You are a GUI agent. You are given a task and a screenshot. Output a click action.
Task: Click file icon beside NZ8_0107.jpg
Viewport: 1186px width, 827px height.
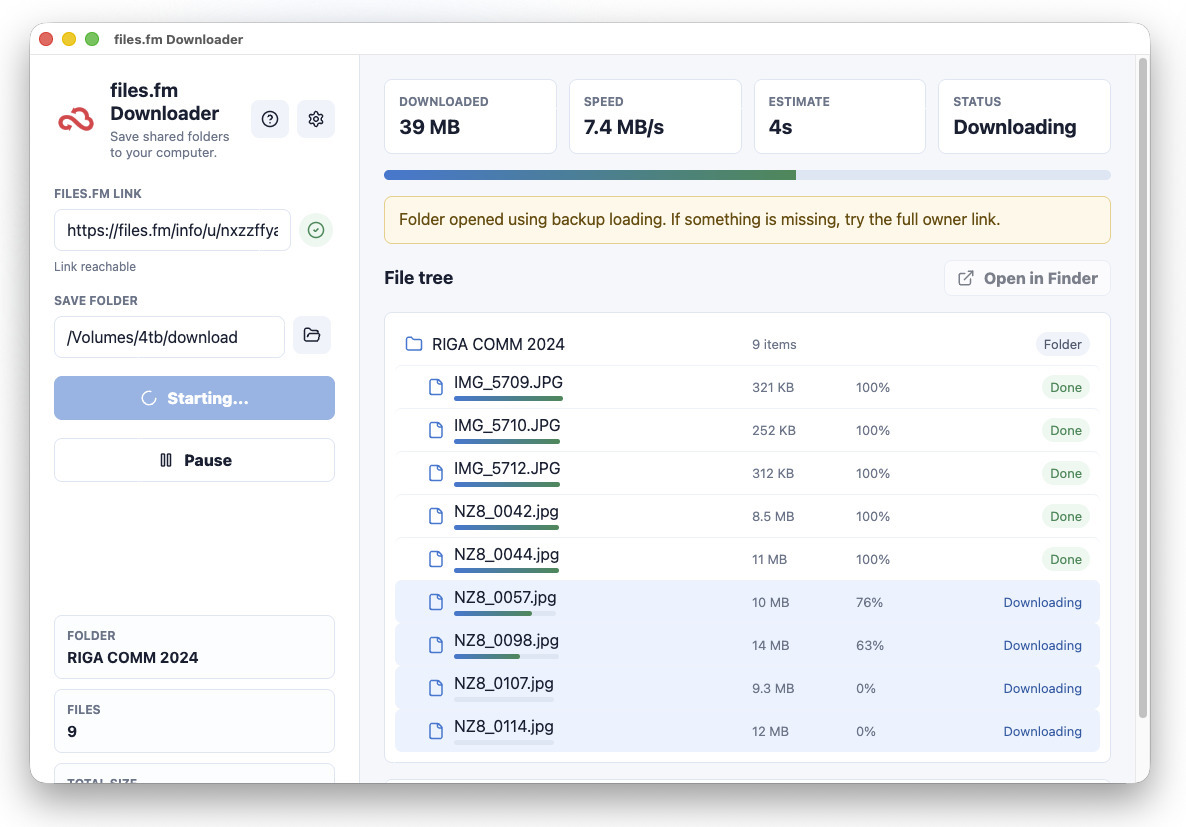click(436, 689)
